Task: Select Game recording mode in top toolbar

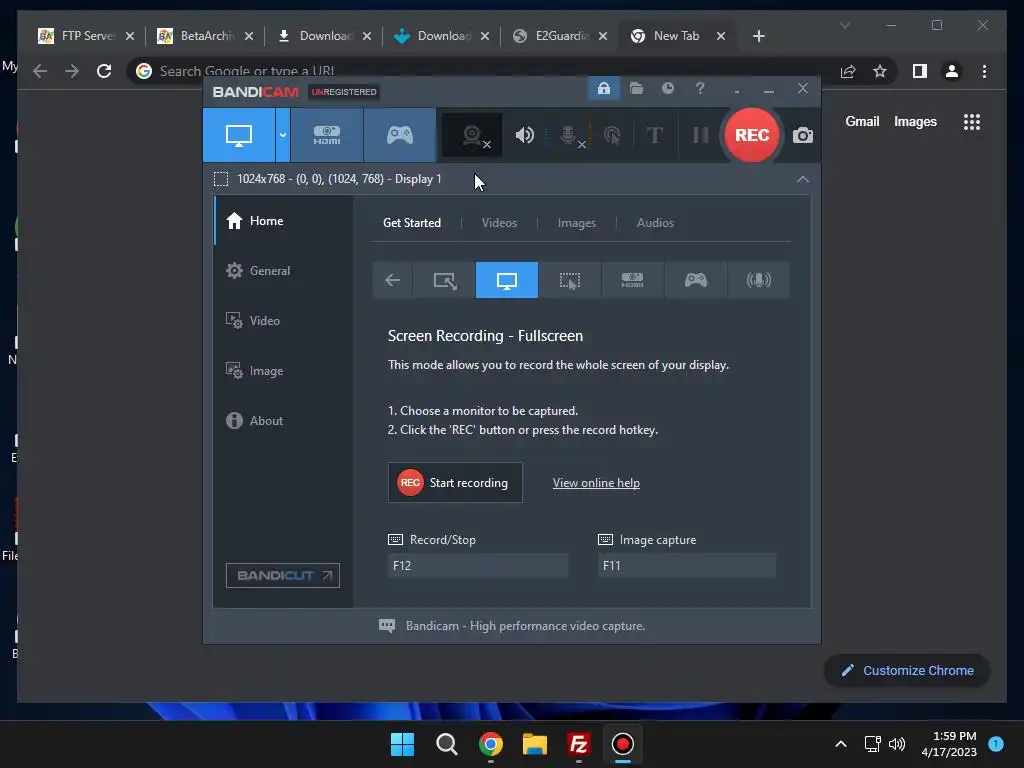Action: [x=400, y=135]
